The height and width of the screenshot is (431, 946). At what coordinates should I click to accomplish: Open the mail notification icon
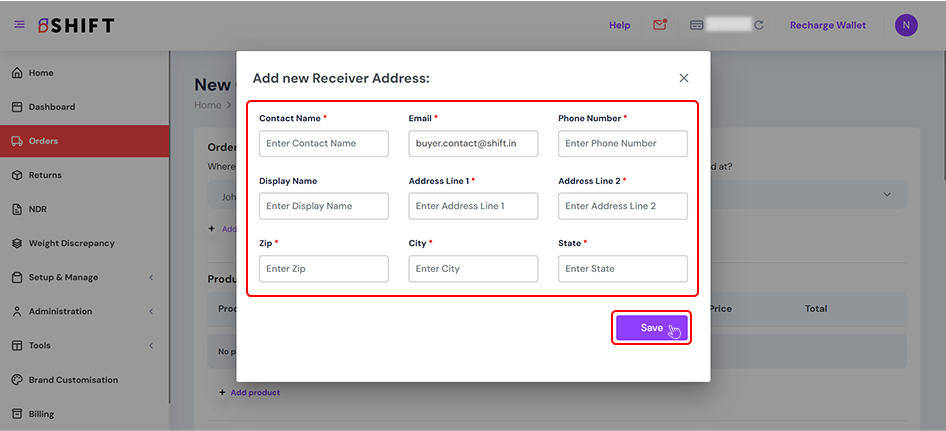[x=659, y=25]
